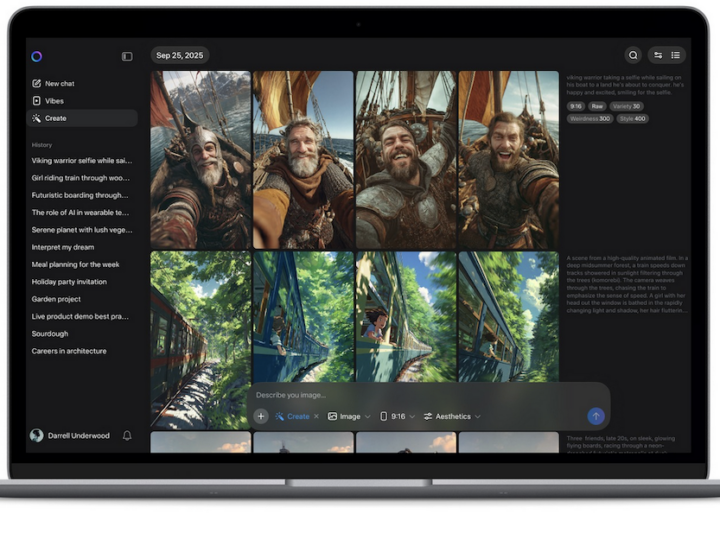Collapse the sidebar with the panel icon
This screenshot has width=720, height=540.
[127, 57]
